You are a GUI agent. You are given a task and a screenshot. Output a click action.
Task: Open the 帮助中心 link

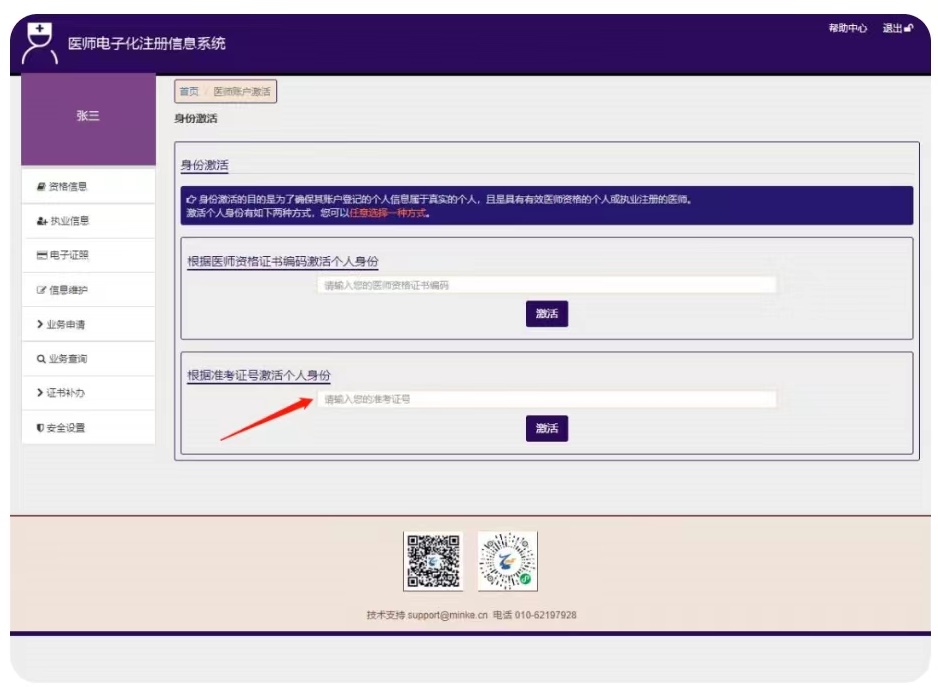coord(847,28)
